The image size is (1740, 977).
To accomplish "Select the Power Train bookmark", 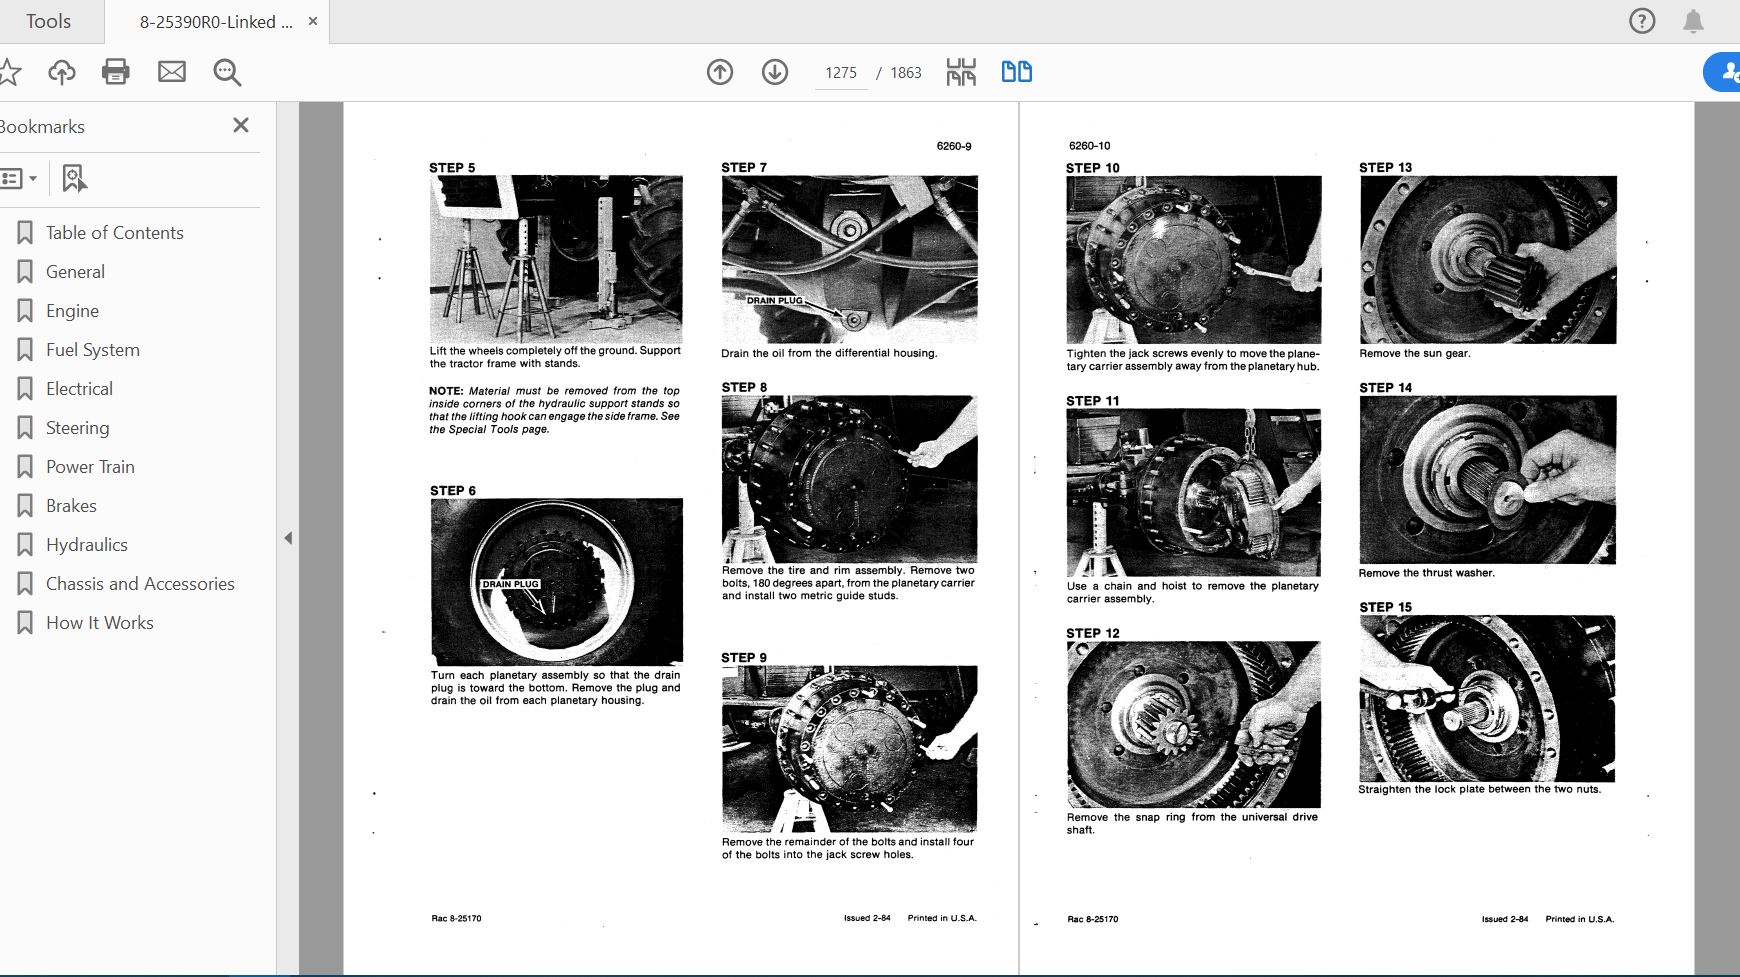I will [90, 467].
